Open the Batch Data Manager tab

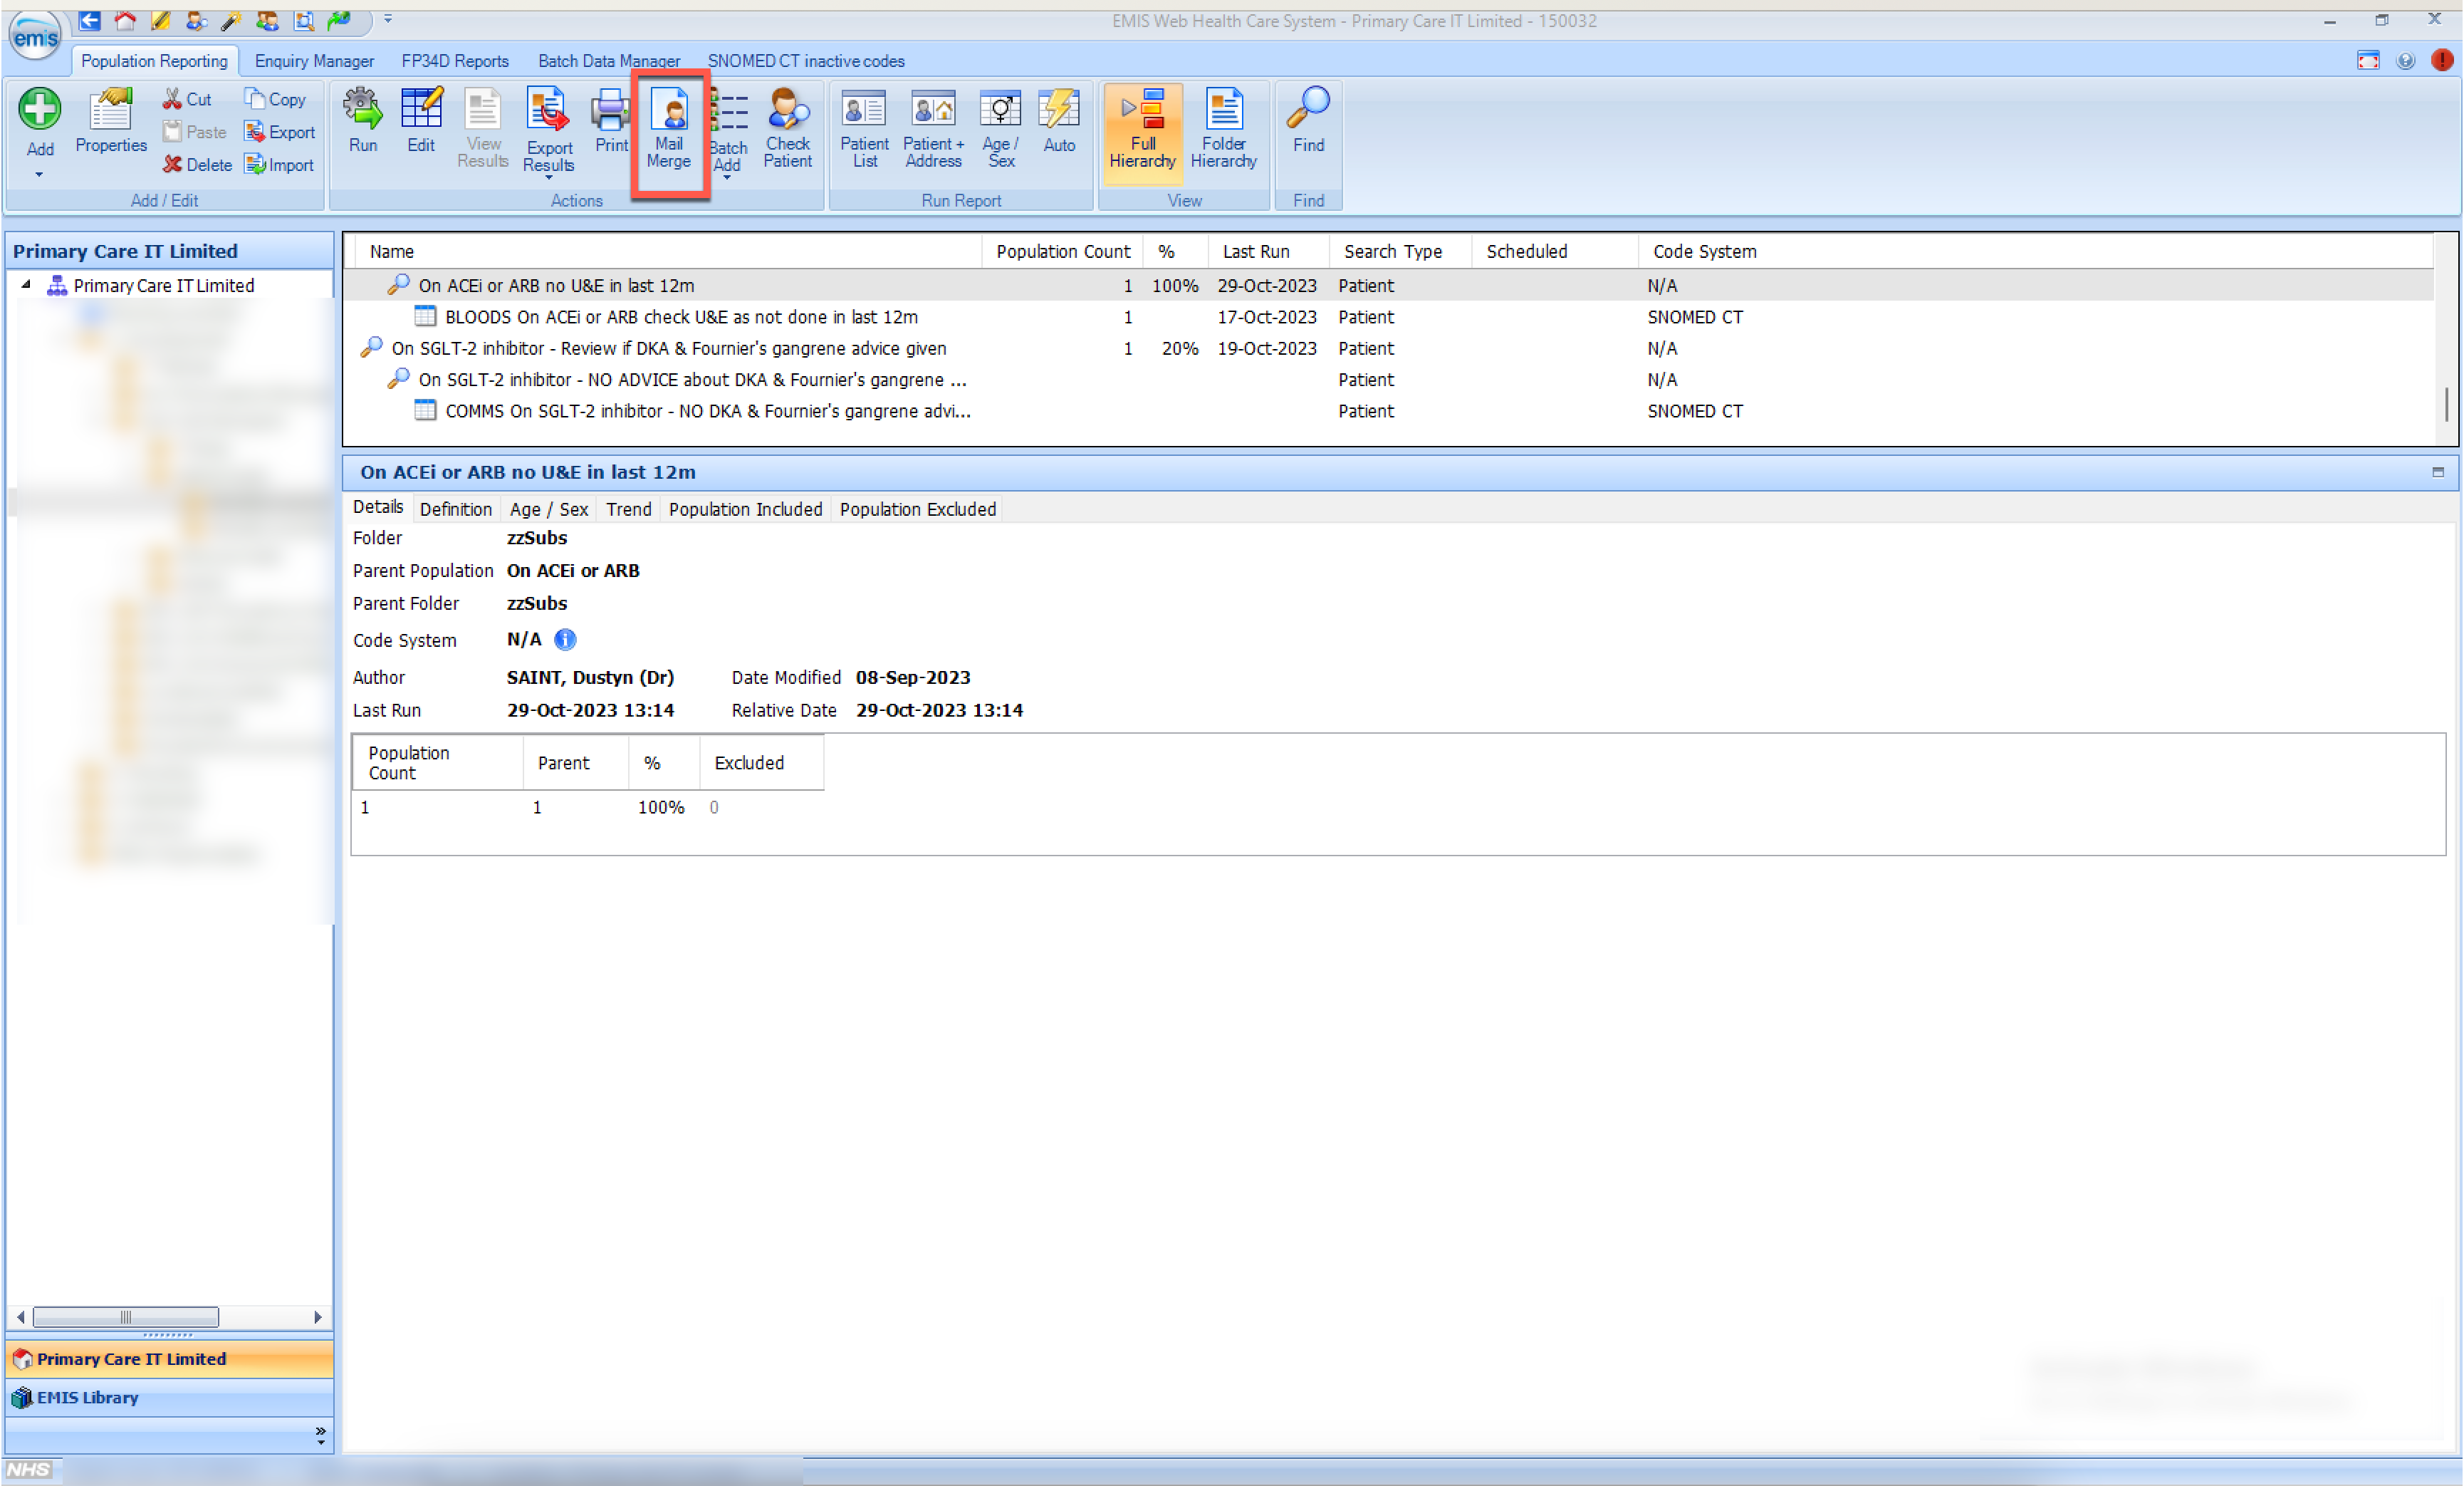pos(609,61)
